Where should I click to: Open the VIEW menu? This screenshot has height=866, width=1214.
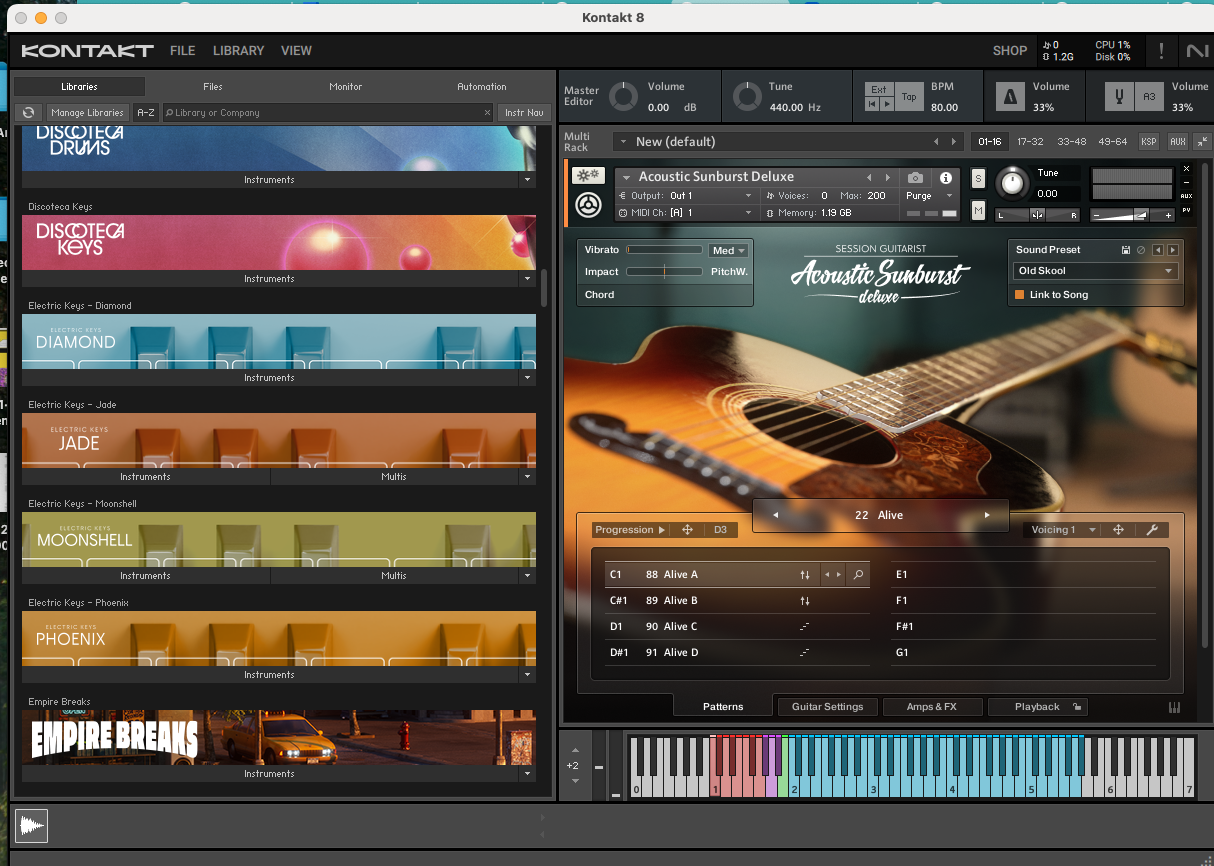(296, 51)
